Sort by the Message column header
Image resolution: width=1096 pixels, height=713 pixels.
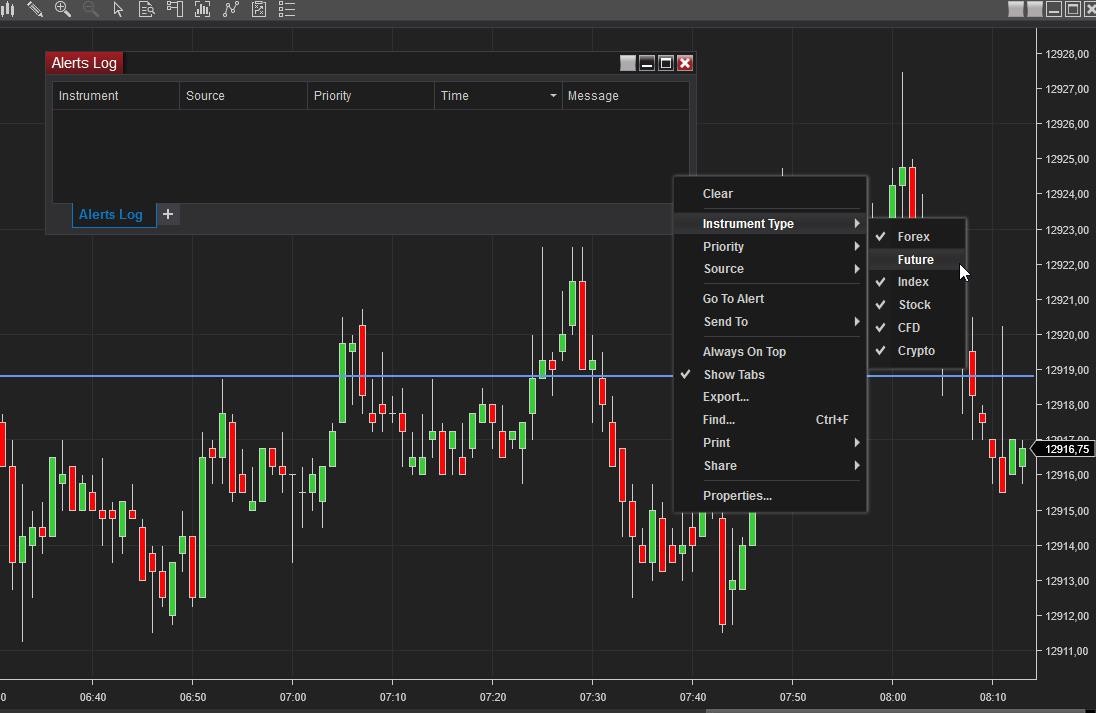click(626, 96)
